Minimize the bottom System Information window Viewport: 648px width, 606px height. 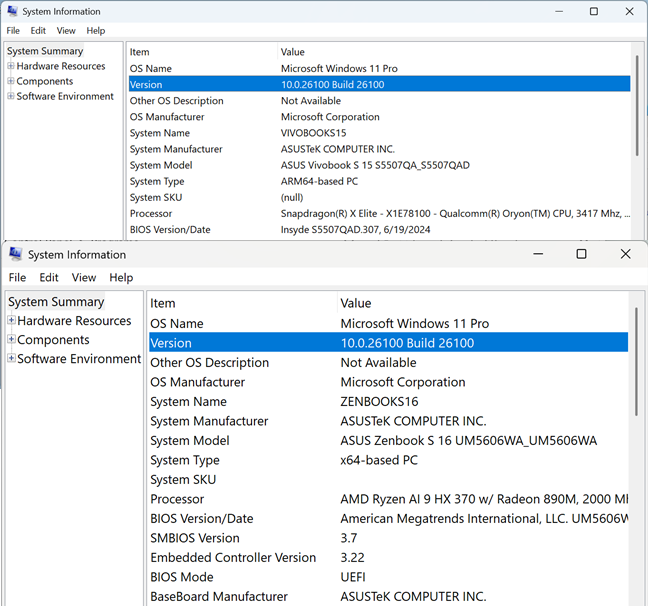click(x=538, y=254)
